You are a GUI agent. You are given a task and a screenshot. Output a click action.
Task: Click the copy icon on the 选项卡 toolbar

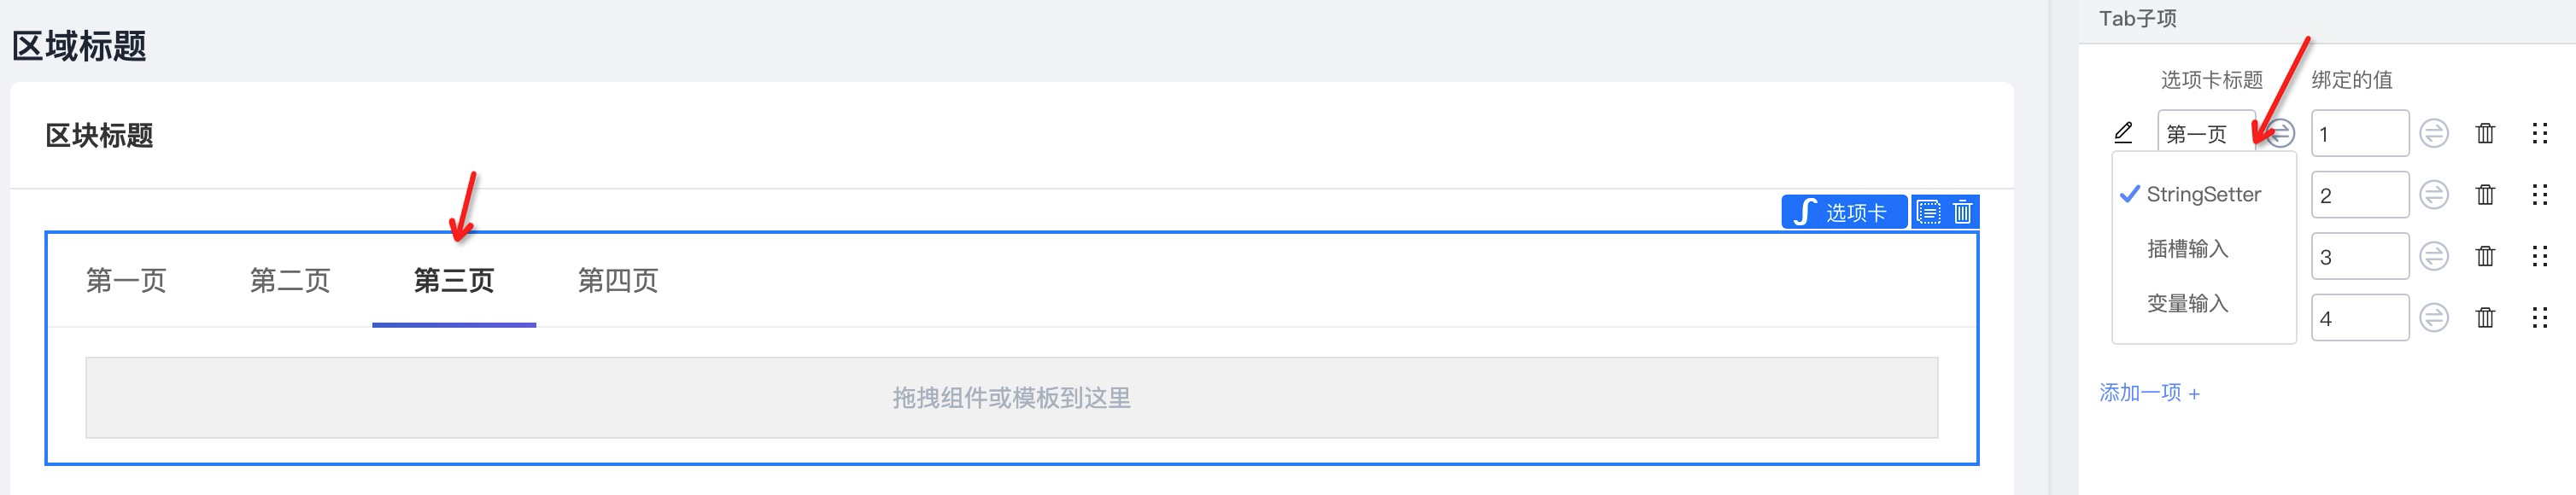(1928, 212)
